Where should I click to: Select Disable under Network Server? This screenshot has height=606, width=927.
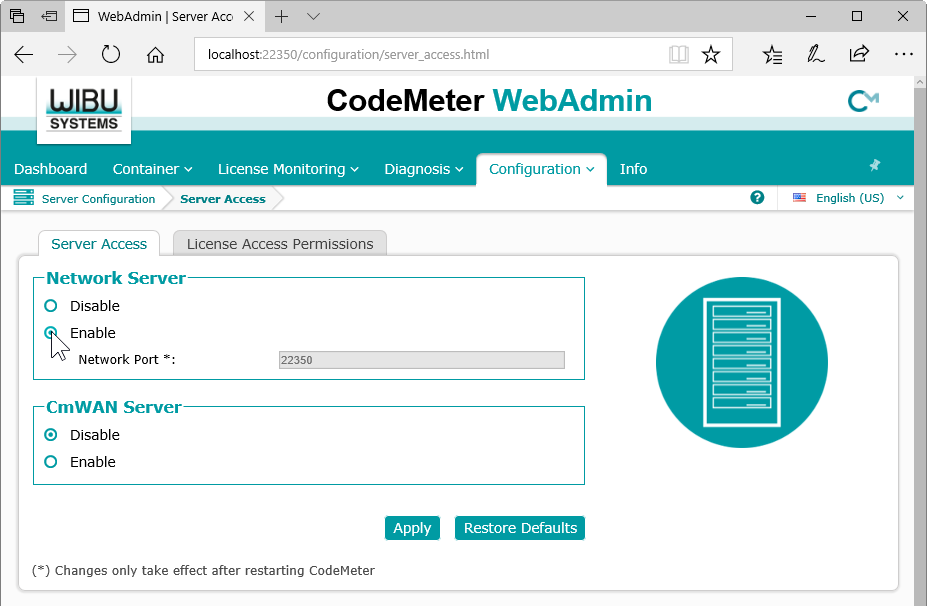coord(51,306)
